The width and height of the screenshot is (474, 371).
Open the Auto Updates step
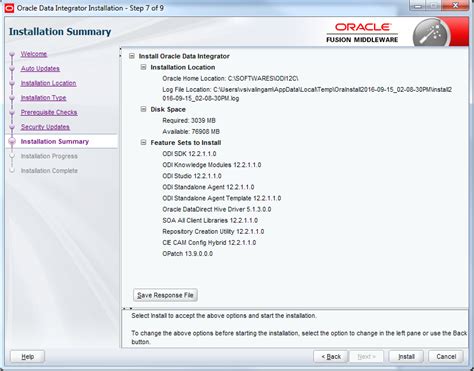[x=40, y=69]
